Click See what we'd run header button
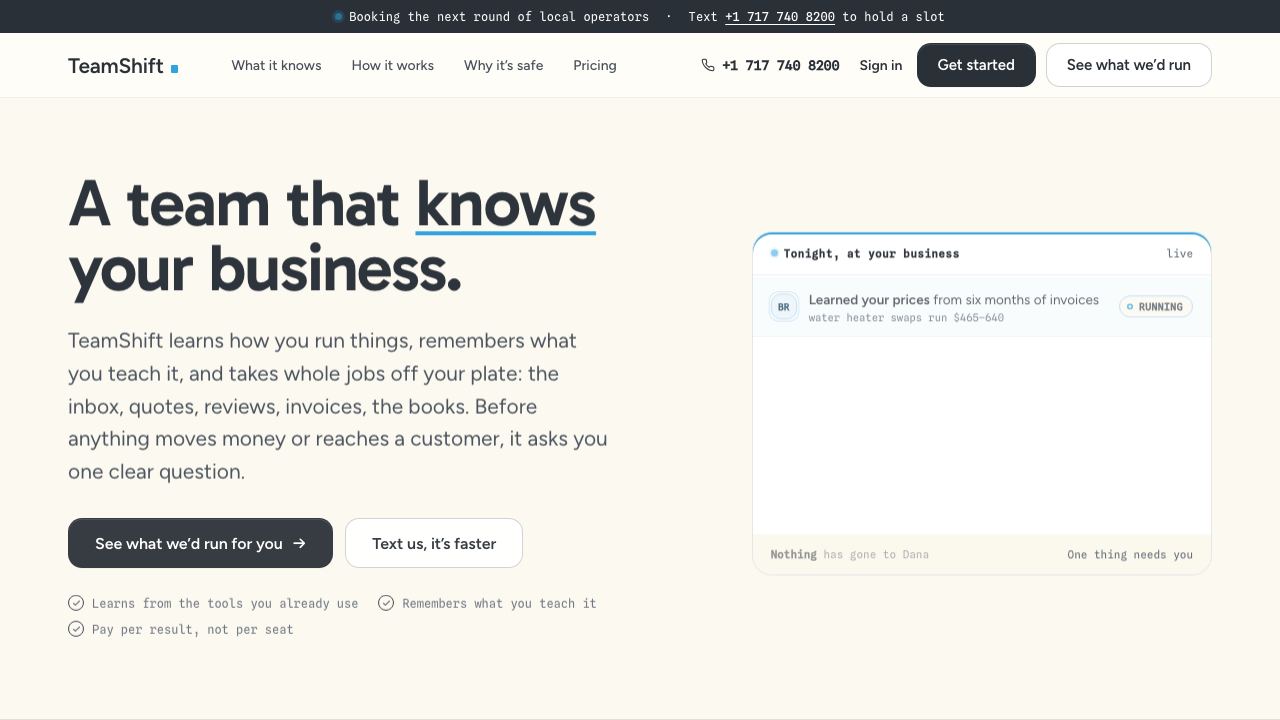Viewport: 1280px width, 720px height. coord(1128,65)
